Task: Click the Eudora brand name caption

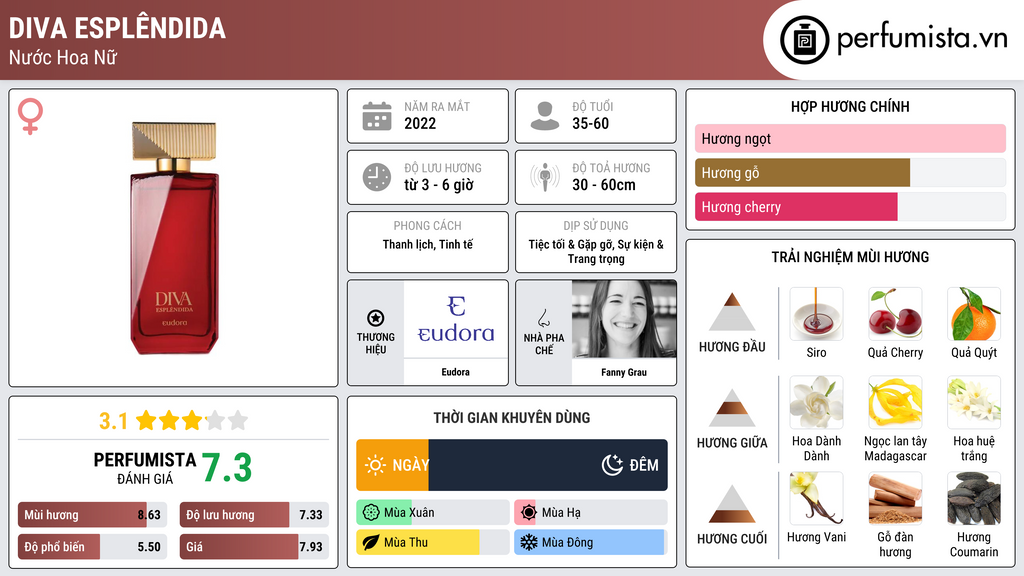Action: [x=455, y=372]
